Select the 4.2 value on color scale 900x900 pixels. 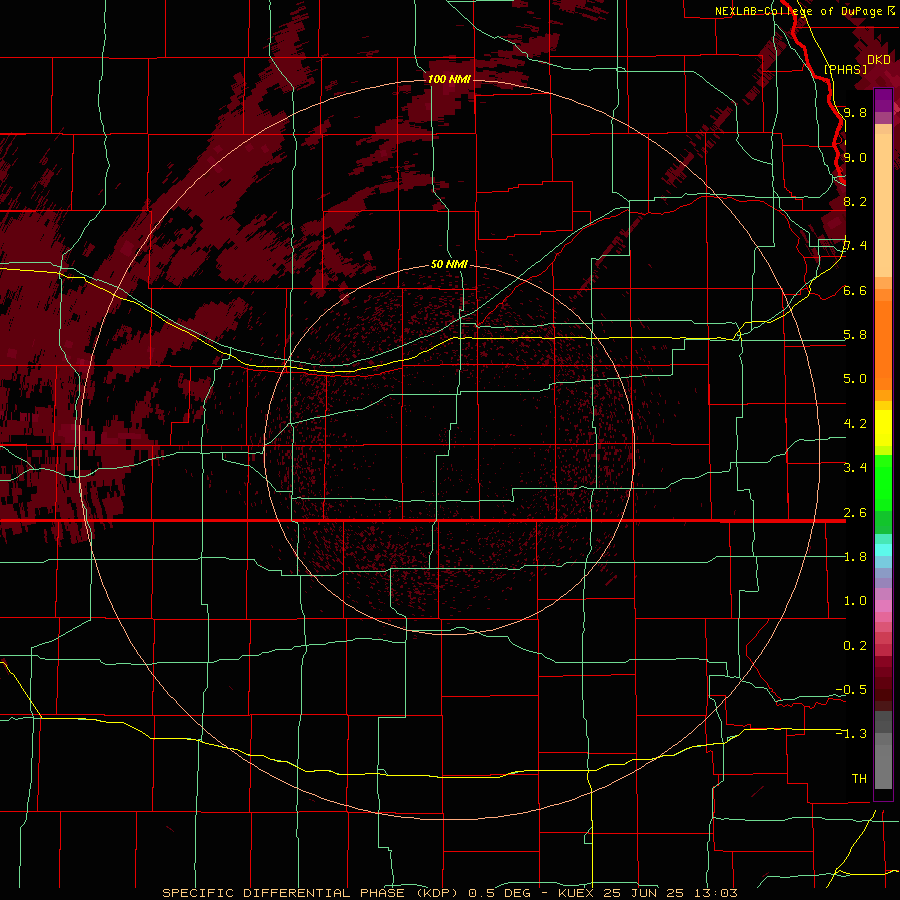[x=855, y=424]
